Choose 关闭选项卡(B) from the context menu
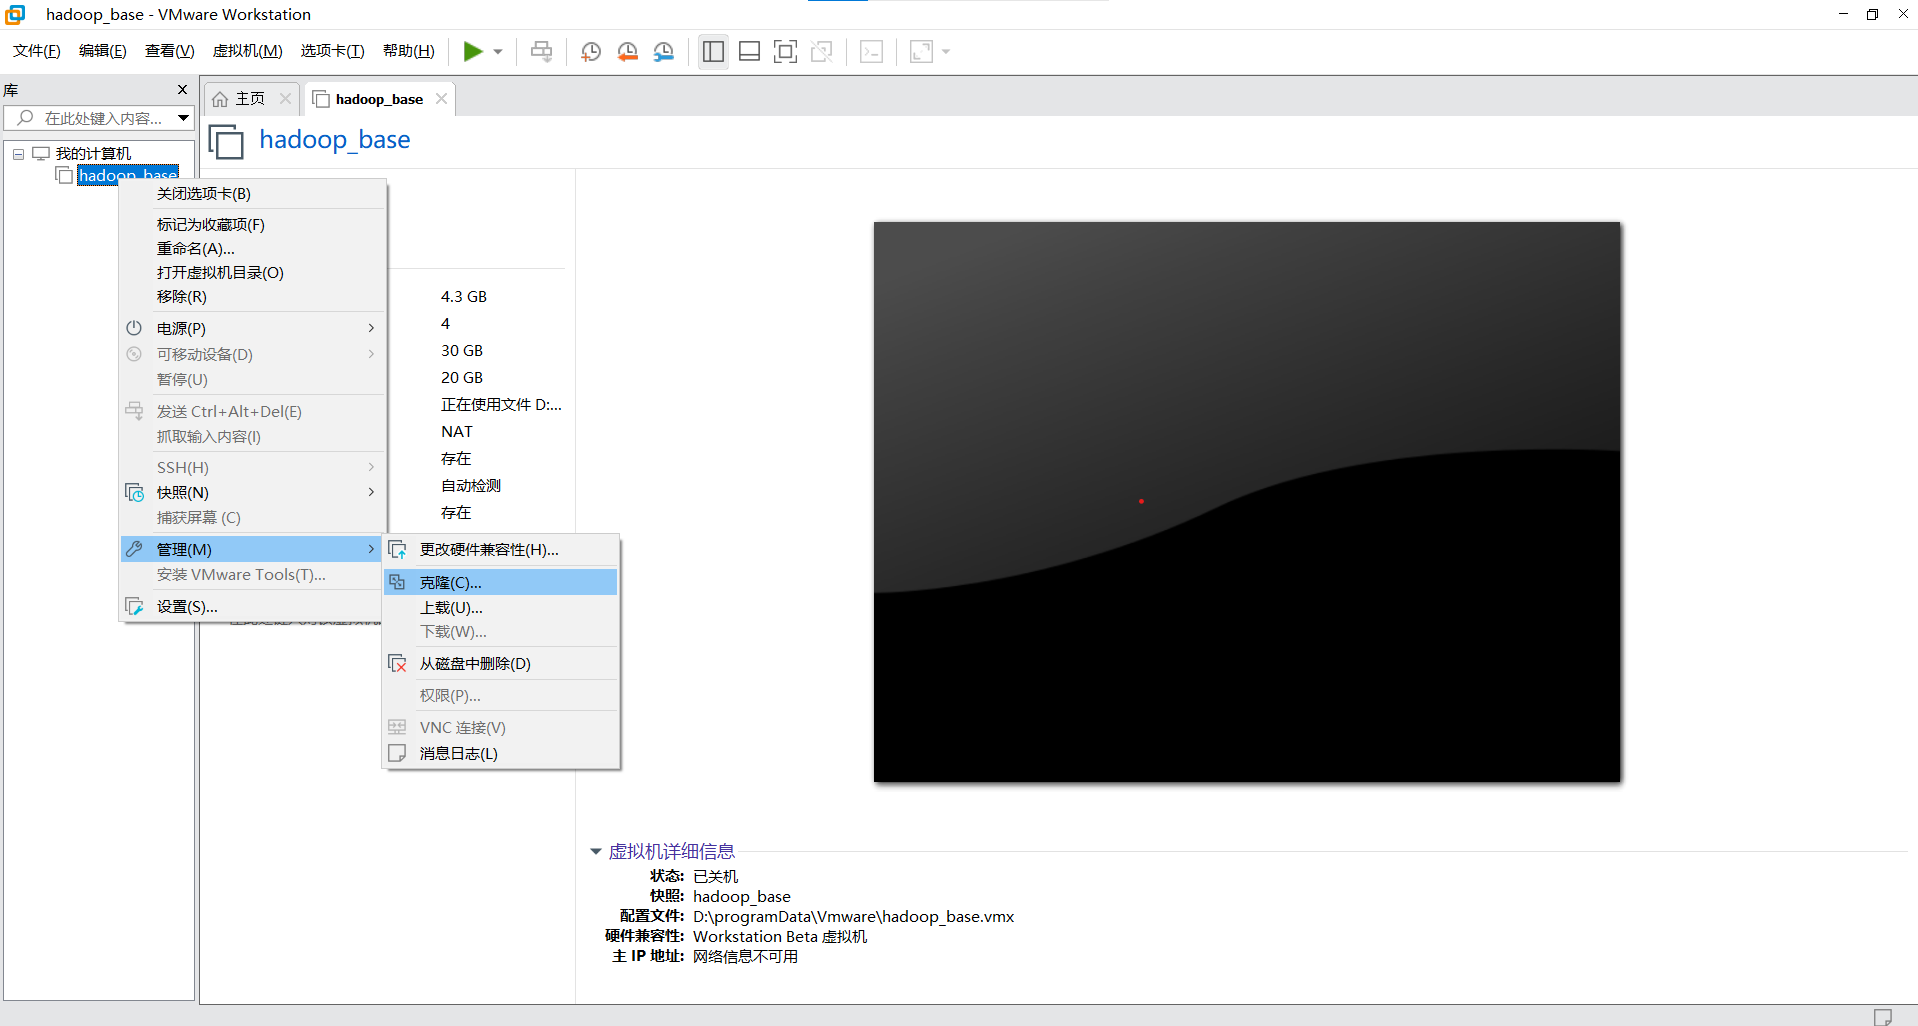The image size is (1918, 1026). 253,194
